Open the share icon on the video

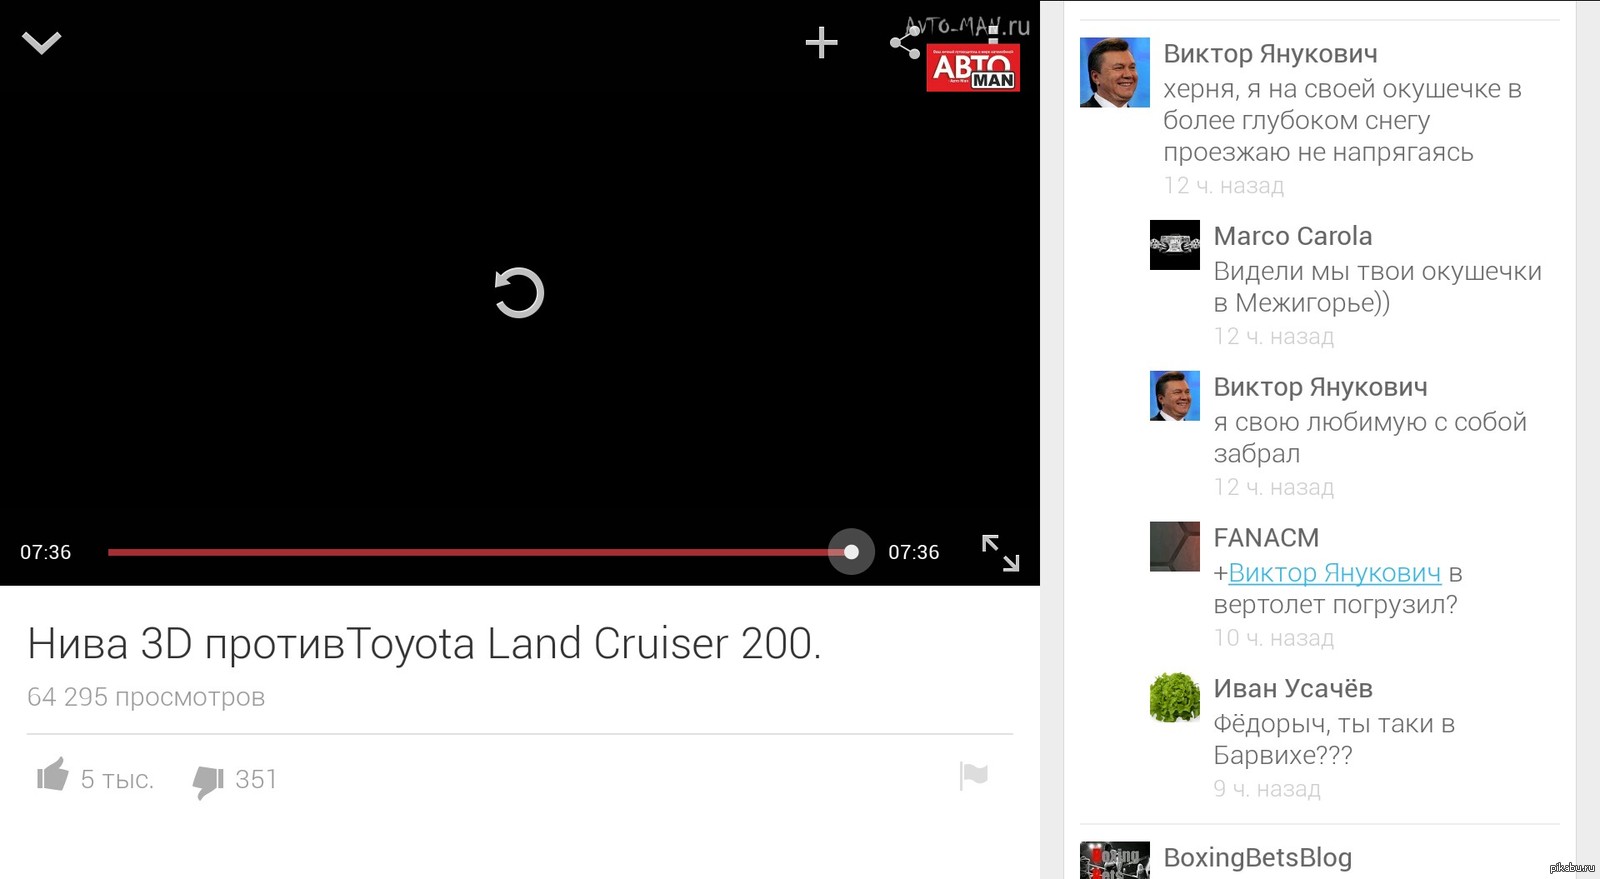tap(905, 43)
